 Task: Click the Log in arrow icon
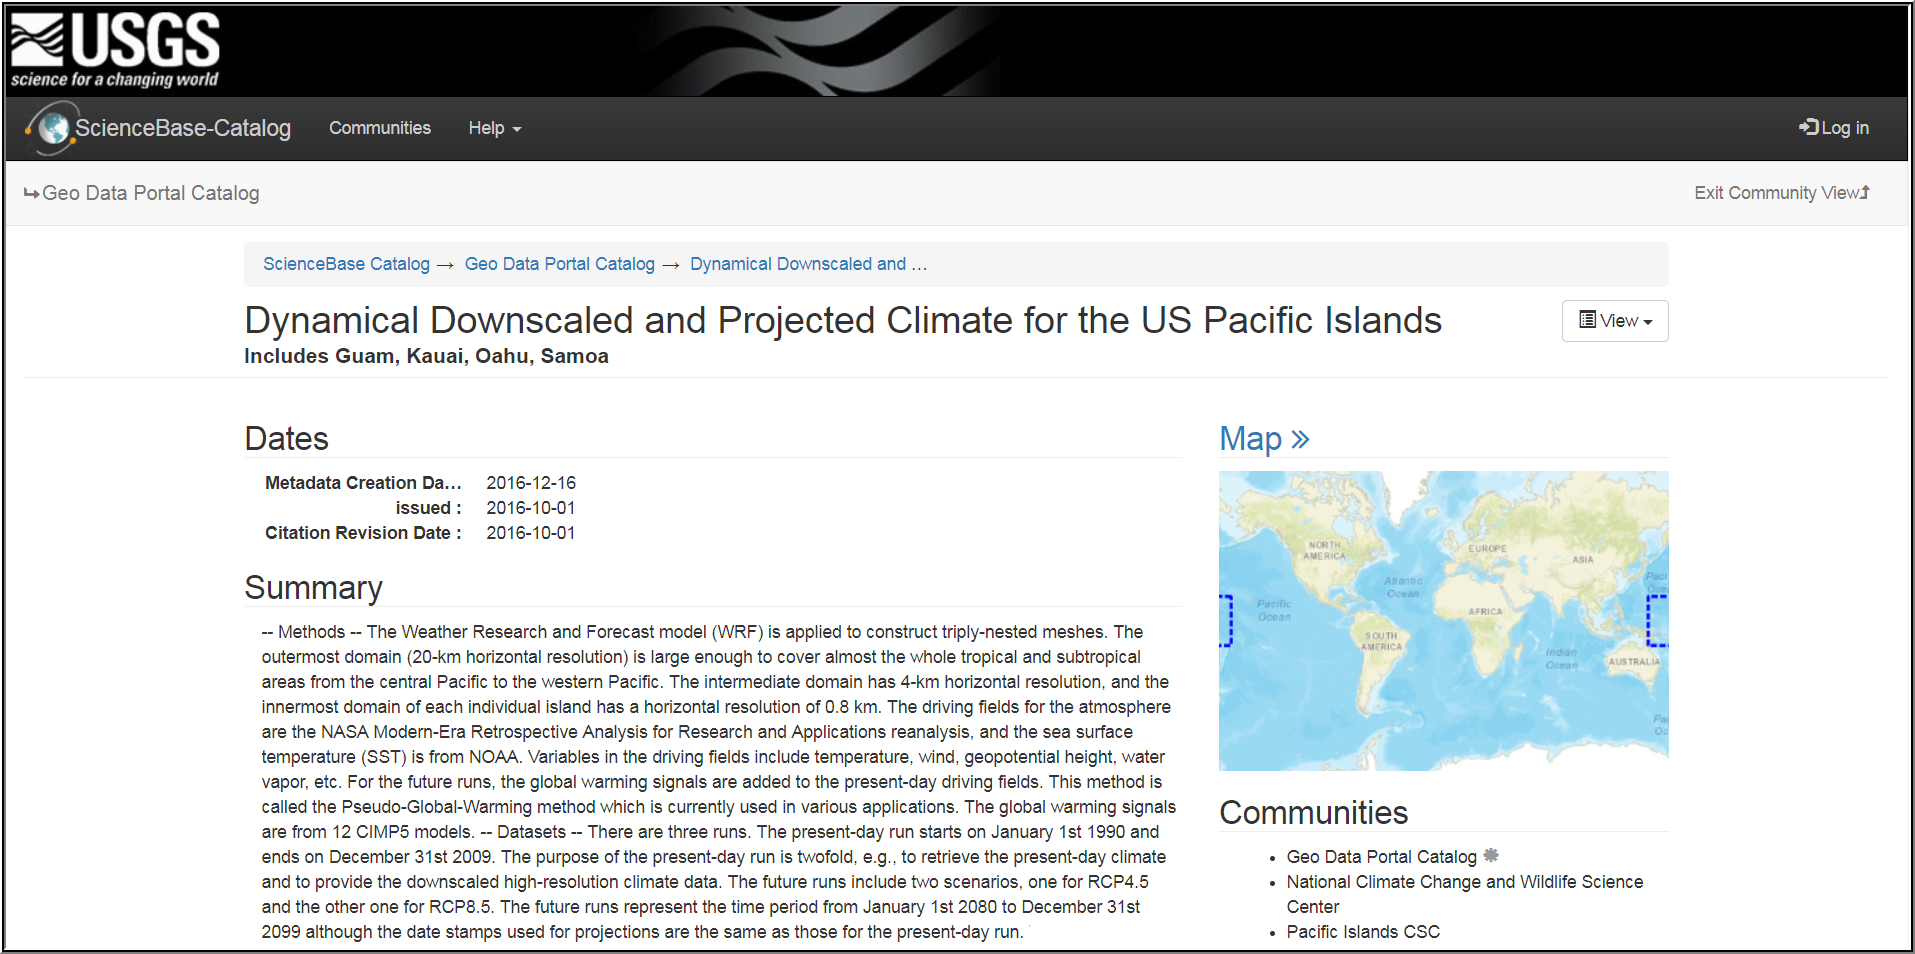click(x=1808, y=127)
